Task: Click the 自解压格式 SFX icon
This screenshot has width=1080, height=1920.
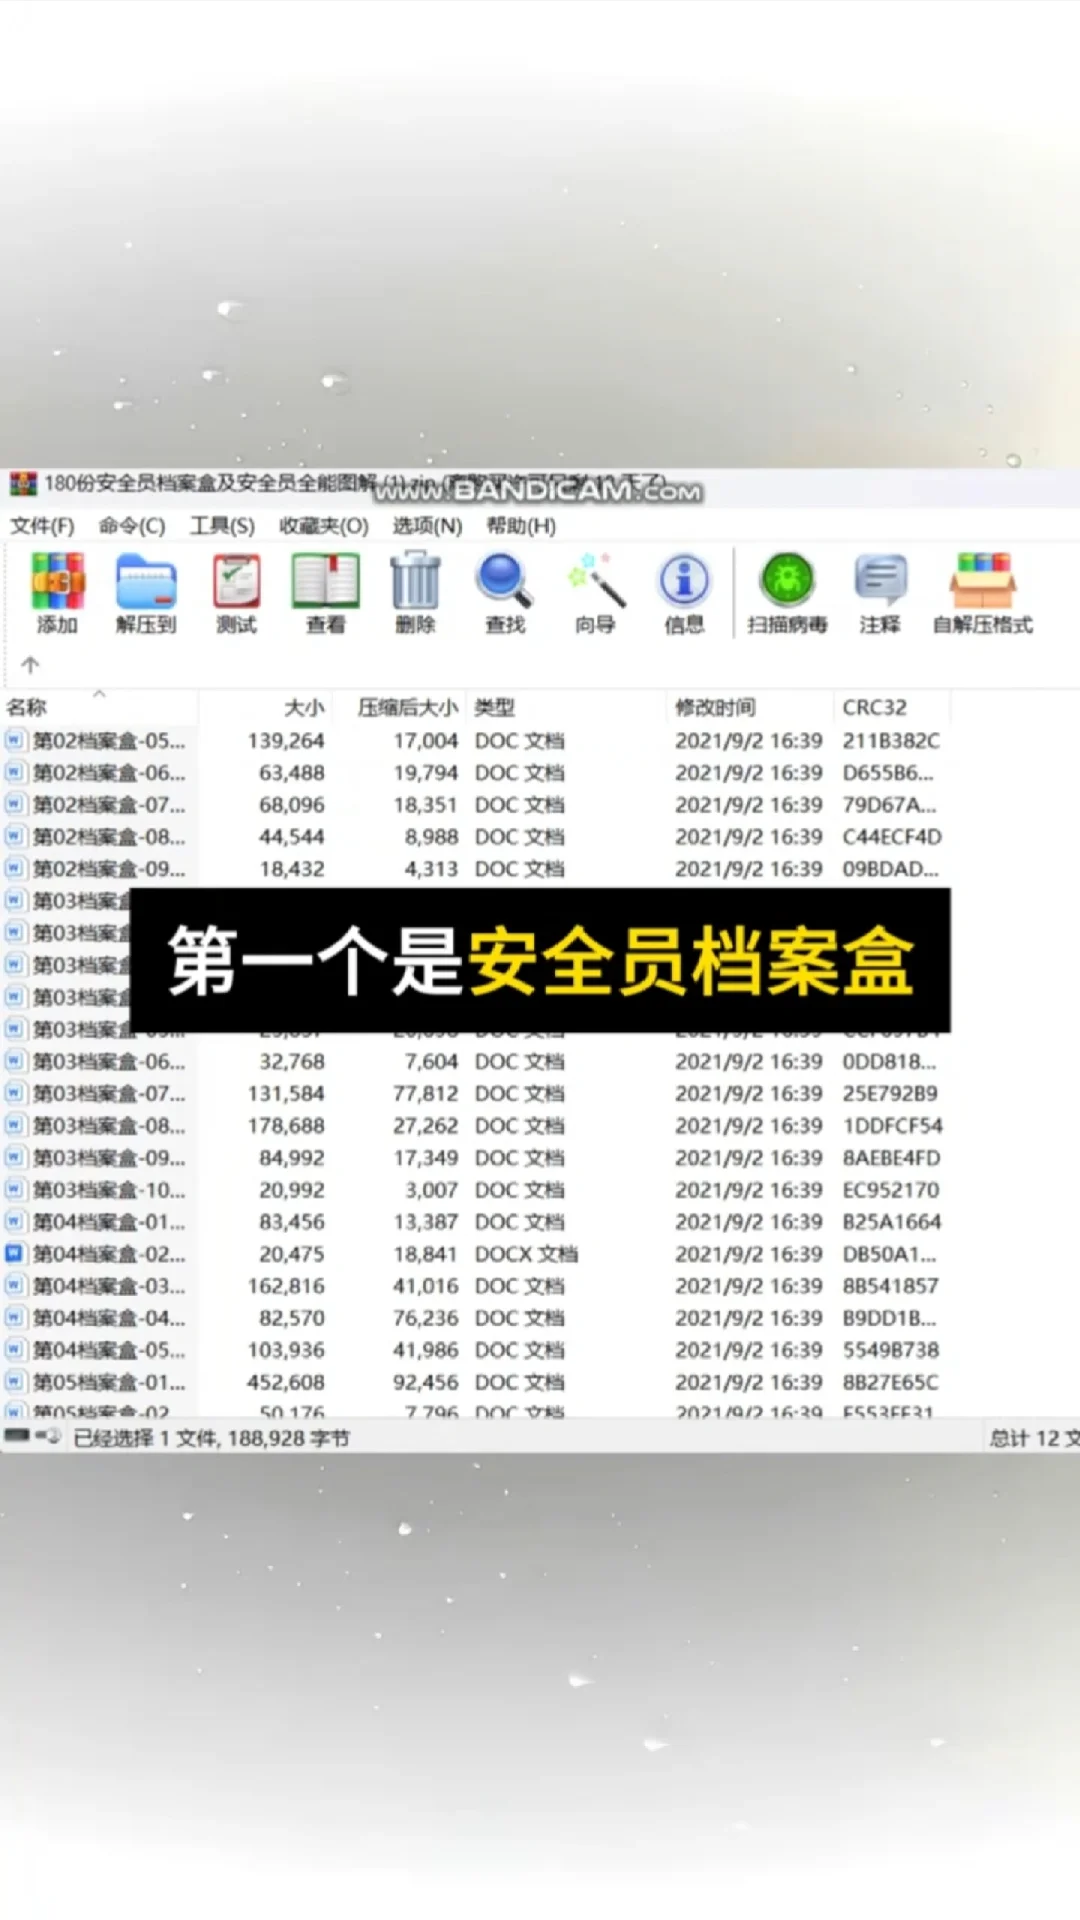Action: [x=982, y=581]
